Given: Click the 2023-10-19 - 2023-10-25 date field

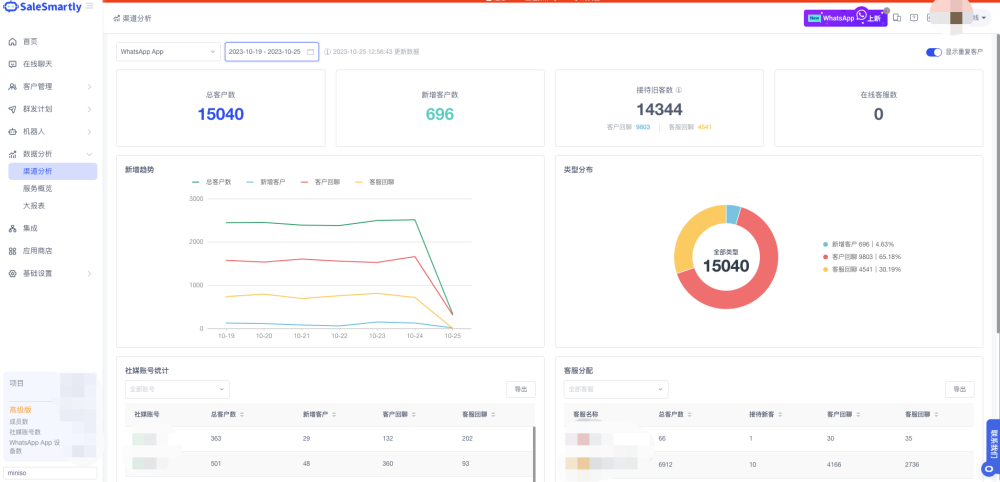Looking at the screenshot, I should (272, 52).
